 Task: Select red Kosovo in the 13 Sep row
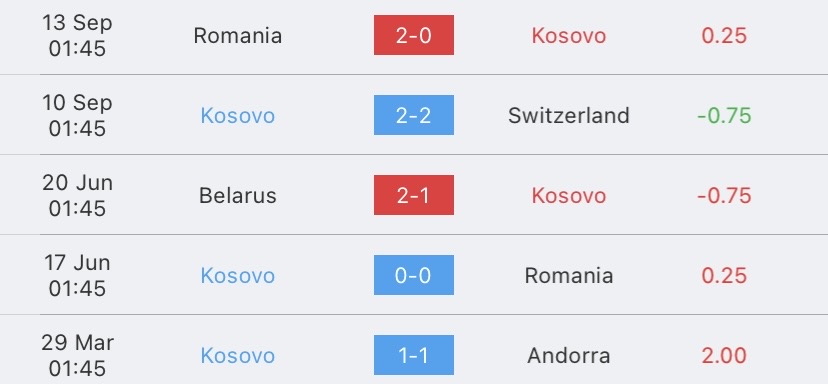pos(569,35)
